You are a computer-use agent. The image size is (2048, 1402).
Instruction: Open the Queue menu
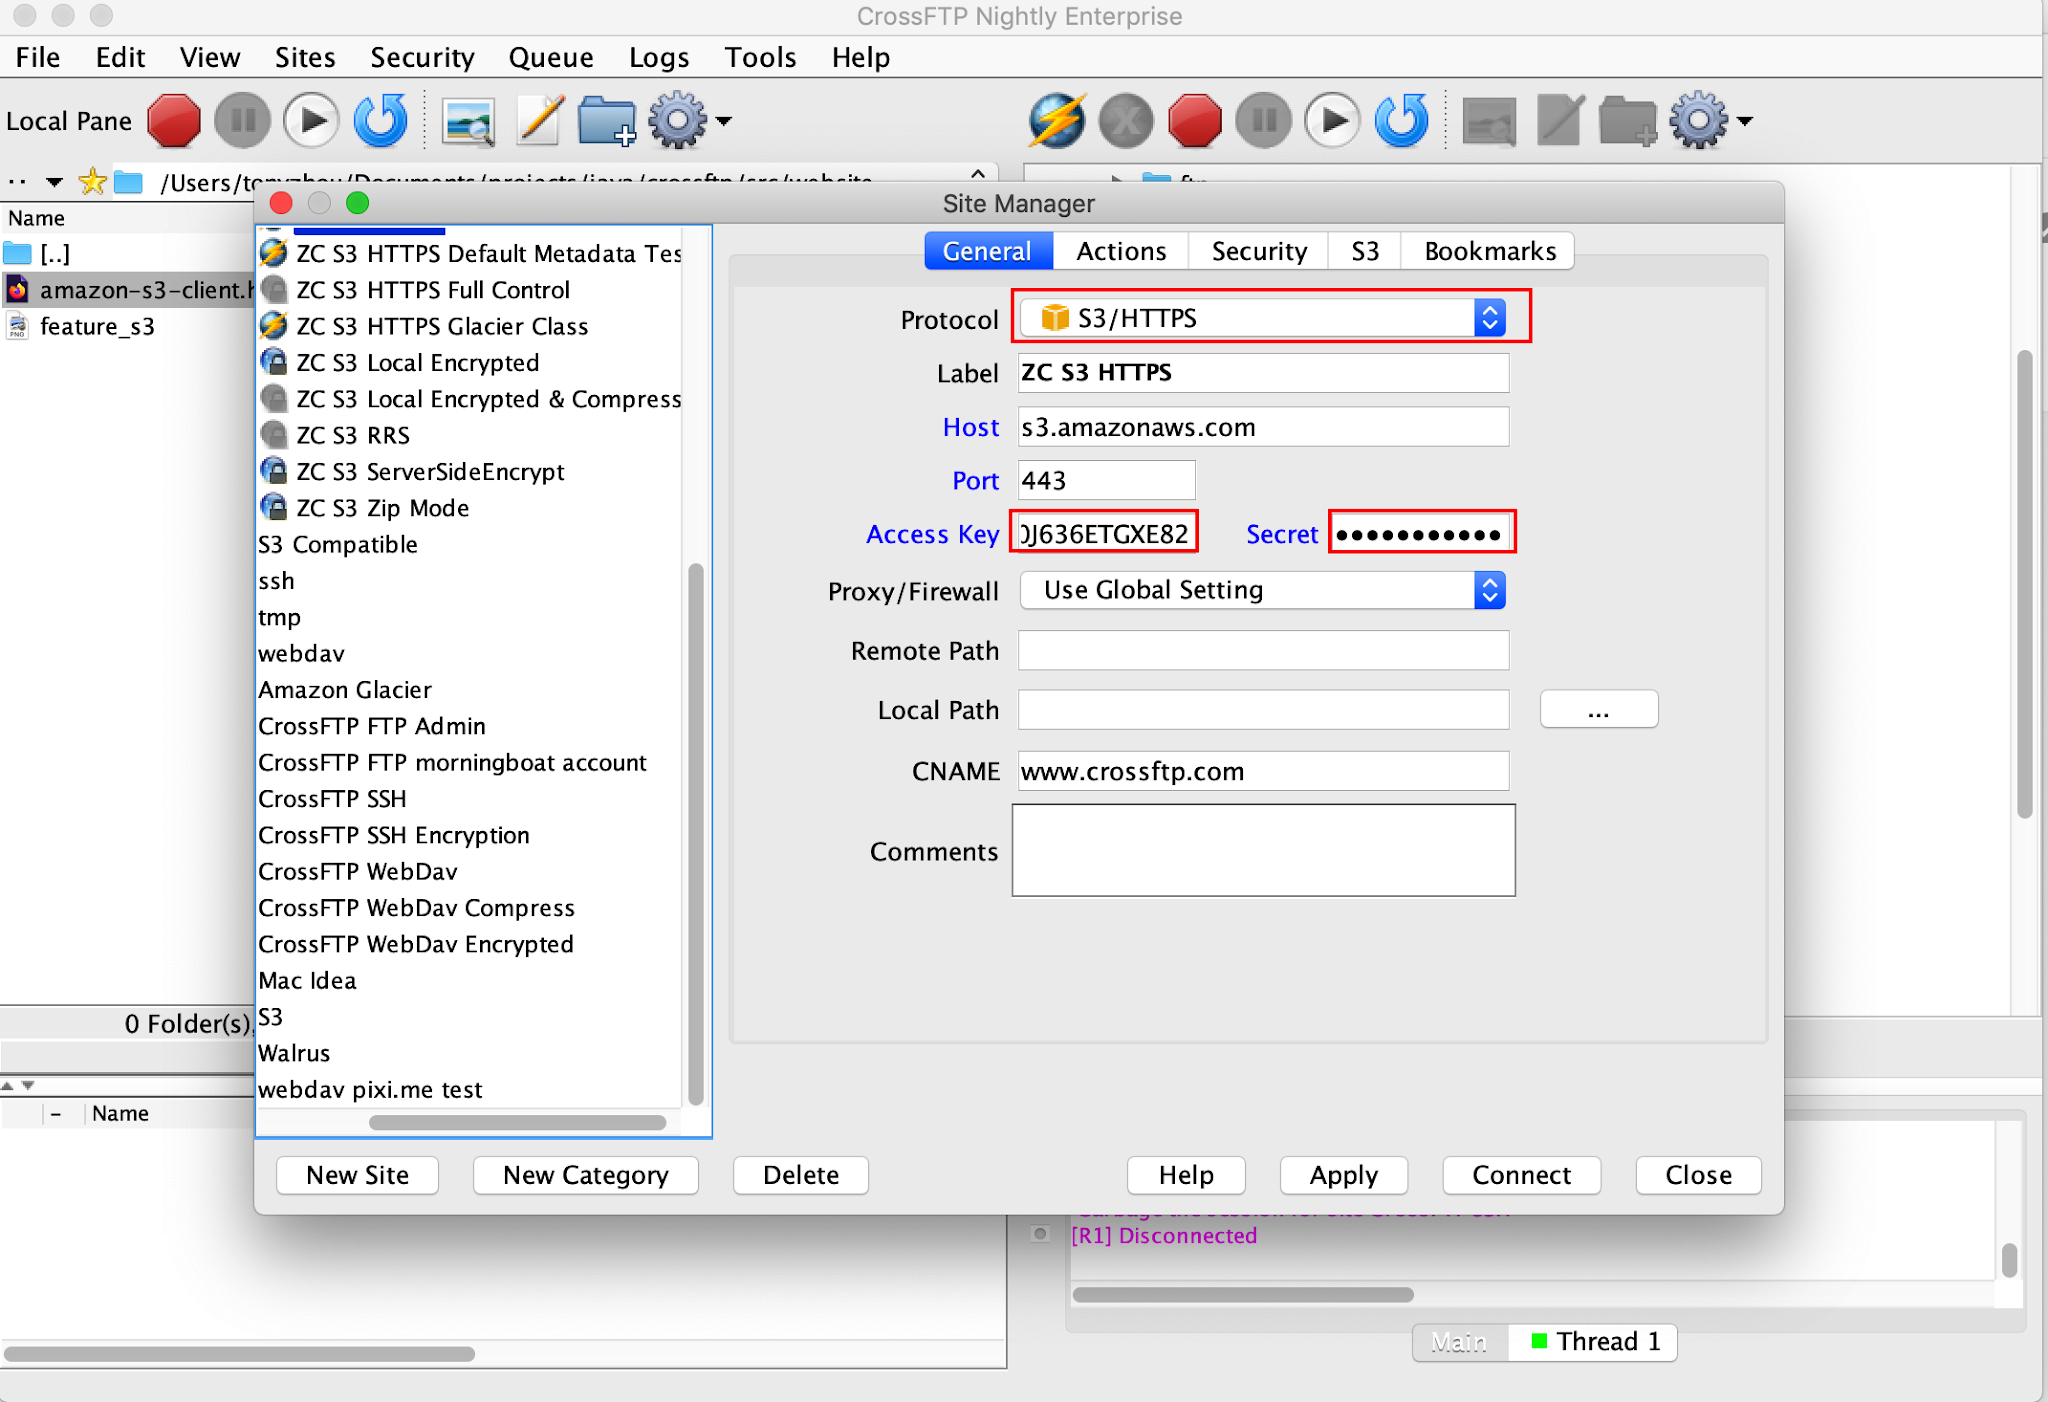[x=551, y=57]
